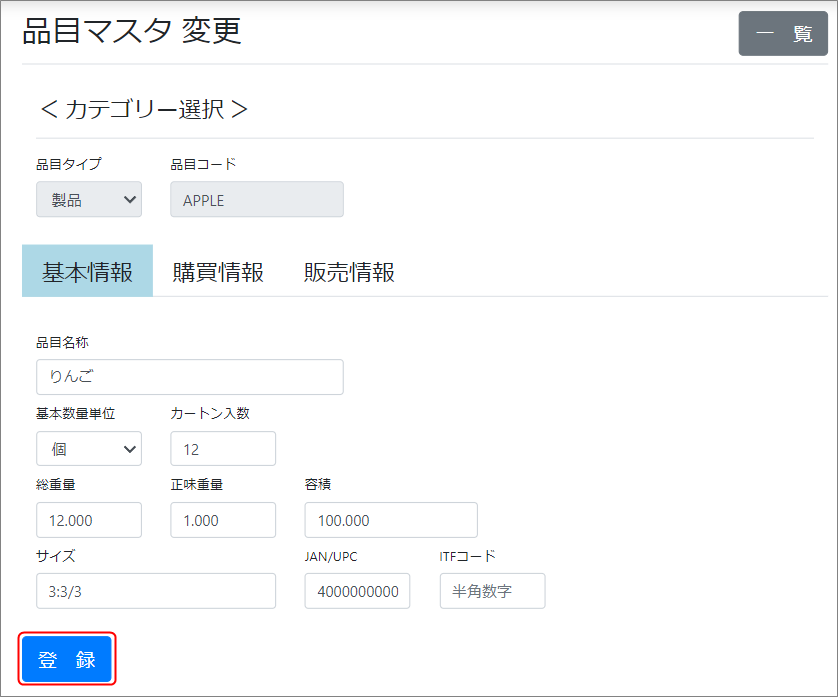Viewport: 838px width, 697px height.
Task: Select the 販売情報 tab
Action: point(349,272)
